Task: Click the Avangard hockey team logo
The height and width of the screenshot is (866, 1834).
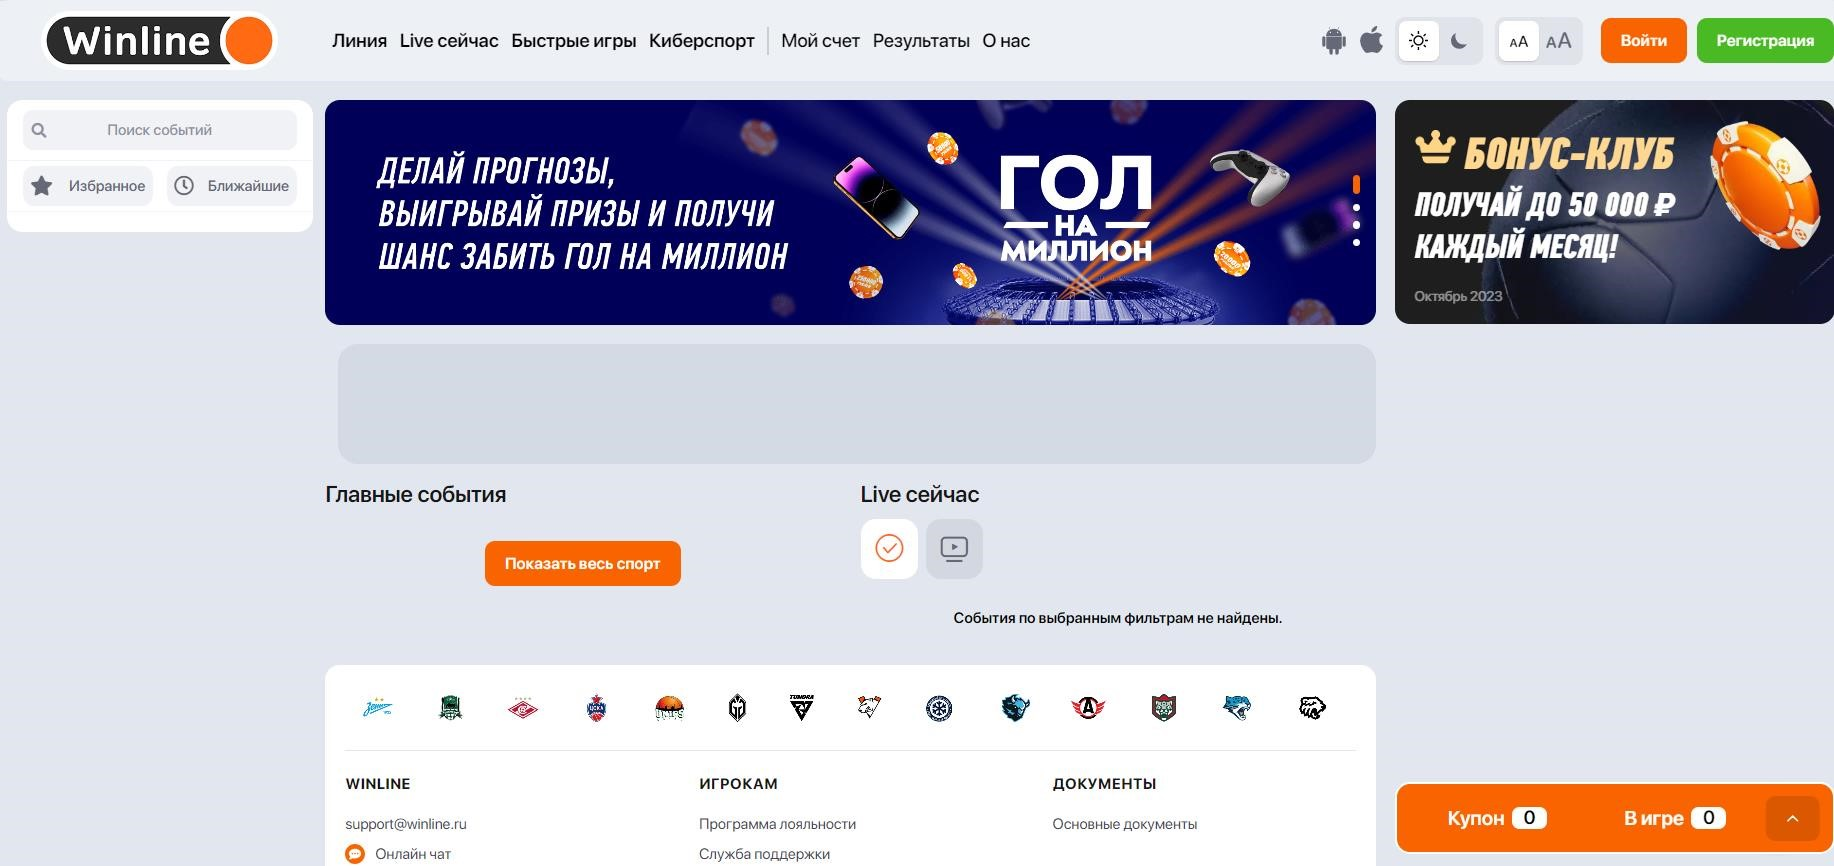Action: [1088, 708]
